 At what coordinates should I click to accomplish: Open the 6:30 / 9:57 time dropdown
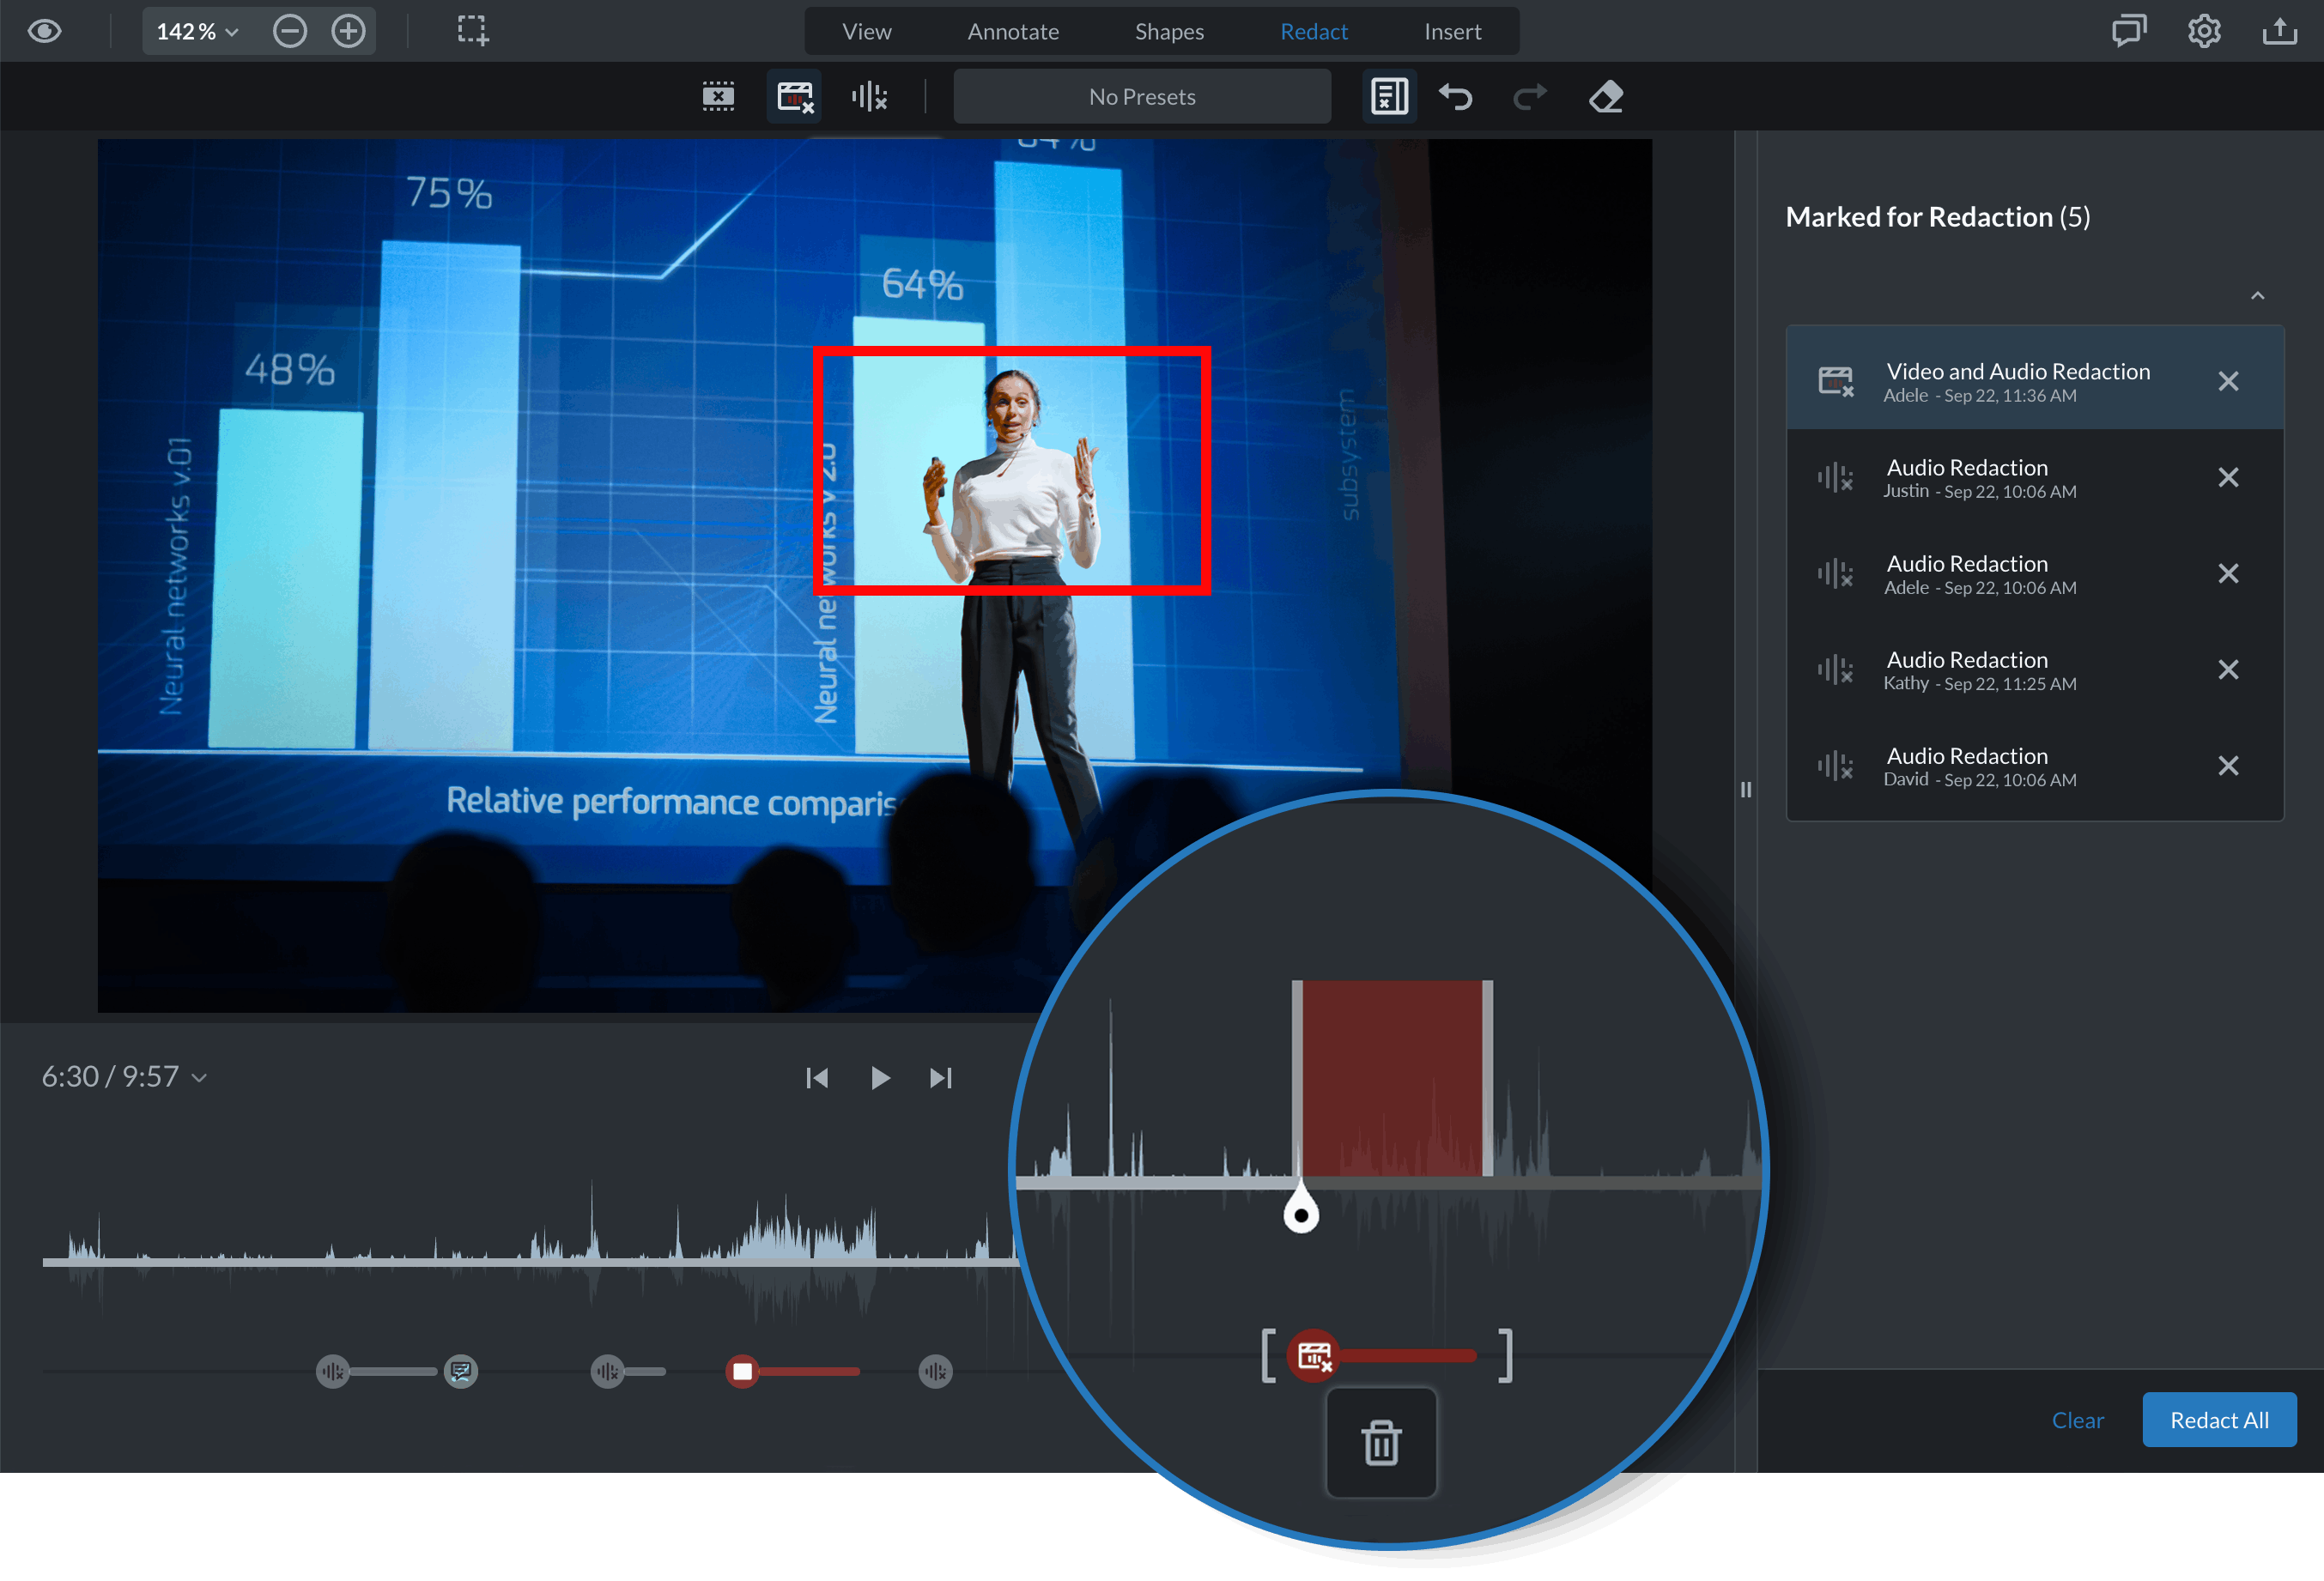[124, 1077]
